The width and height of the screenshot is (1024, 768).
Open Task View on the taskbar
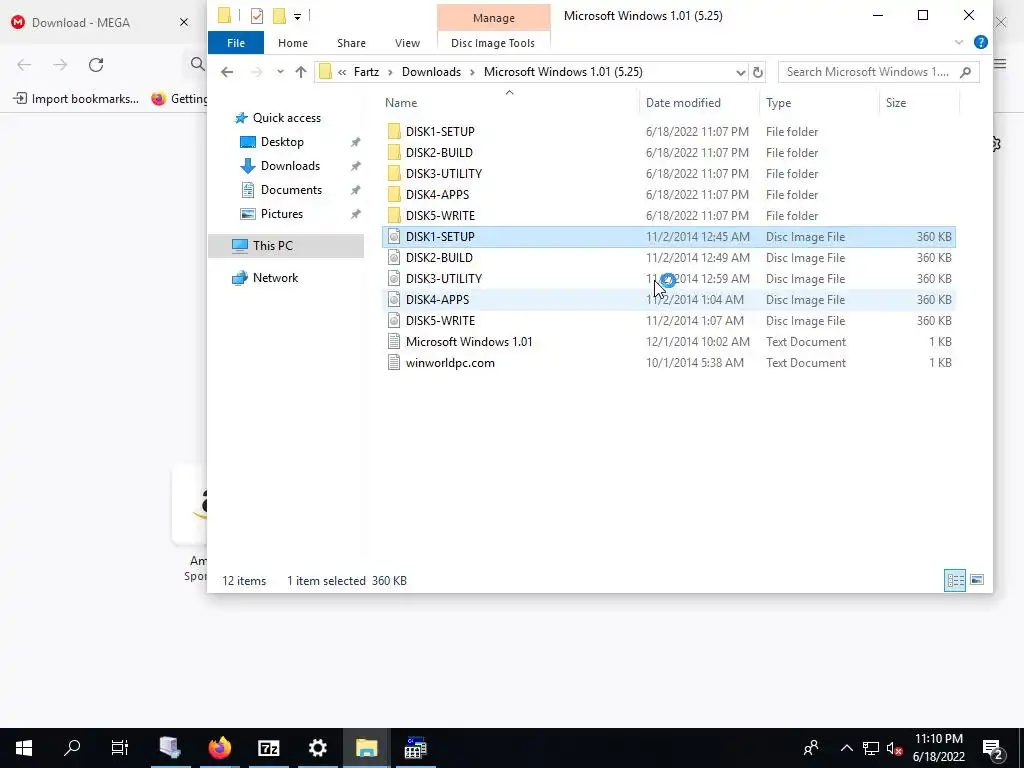click(x=120, y=748)
